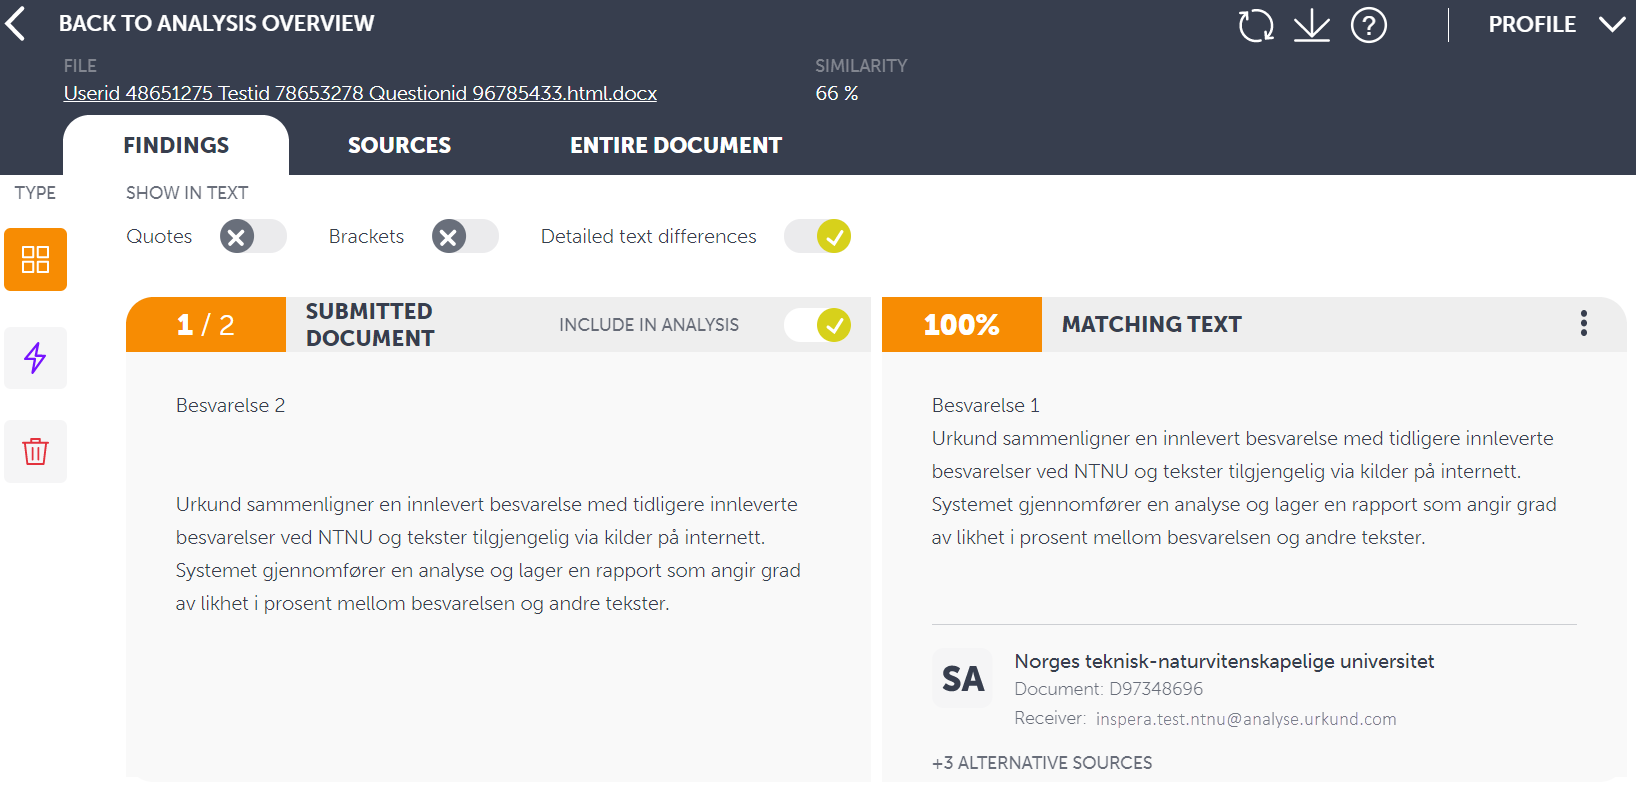Viewport: 1636px width, 791px height.
Task: Go back to analysis overview
Action: coord(216,23)
